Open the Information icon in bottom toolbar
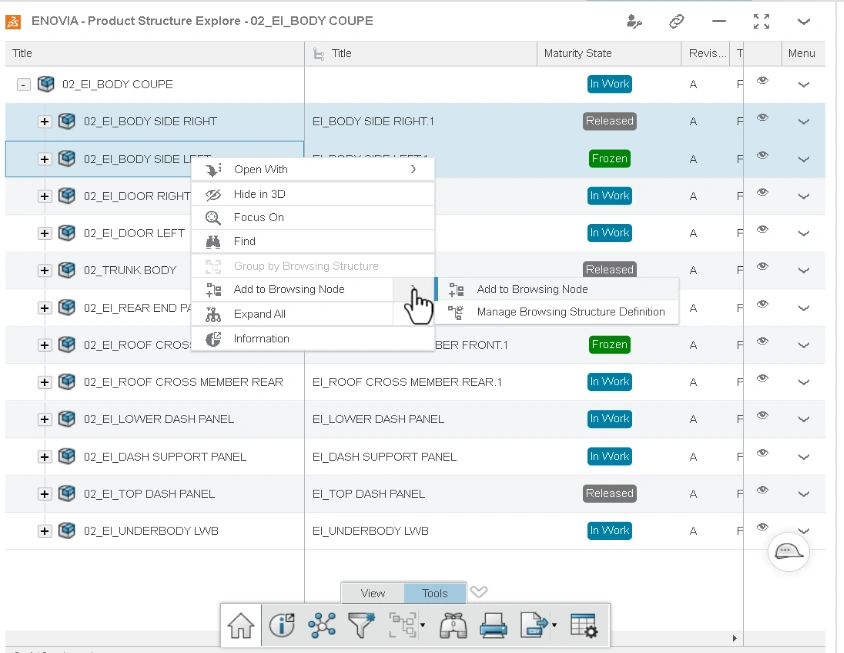The width and height of the screenshot is (844, 653). click(x=282, y=626)
